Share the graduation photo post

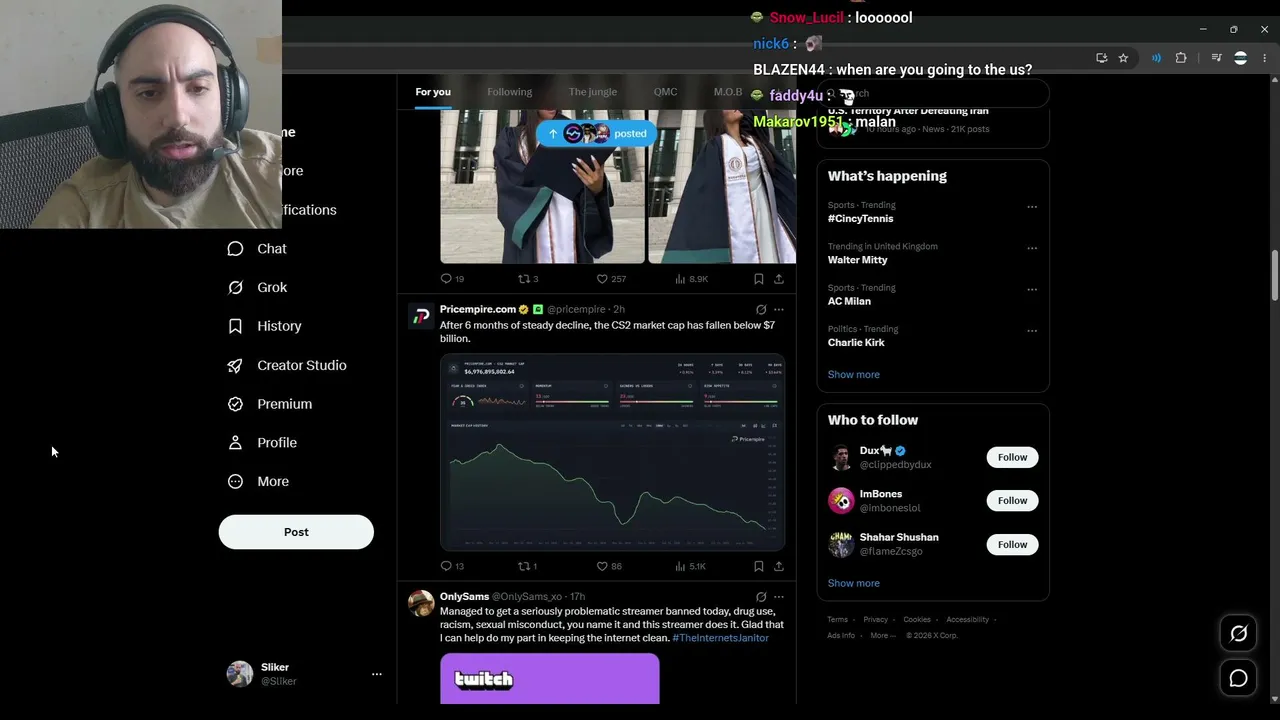[779, 279]
